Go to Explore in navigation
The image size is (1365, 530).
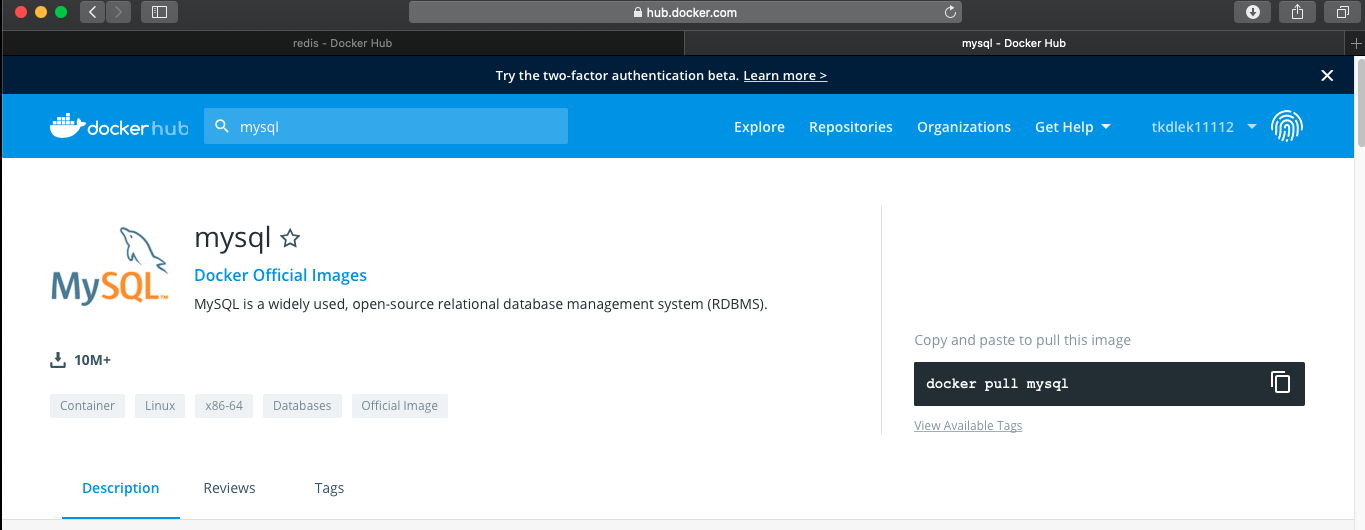(x=759, y=127)
